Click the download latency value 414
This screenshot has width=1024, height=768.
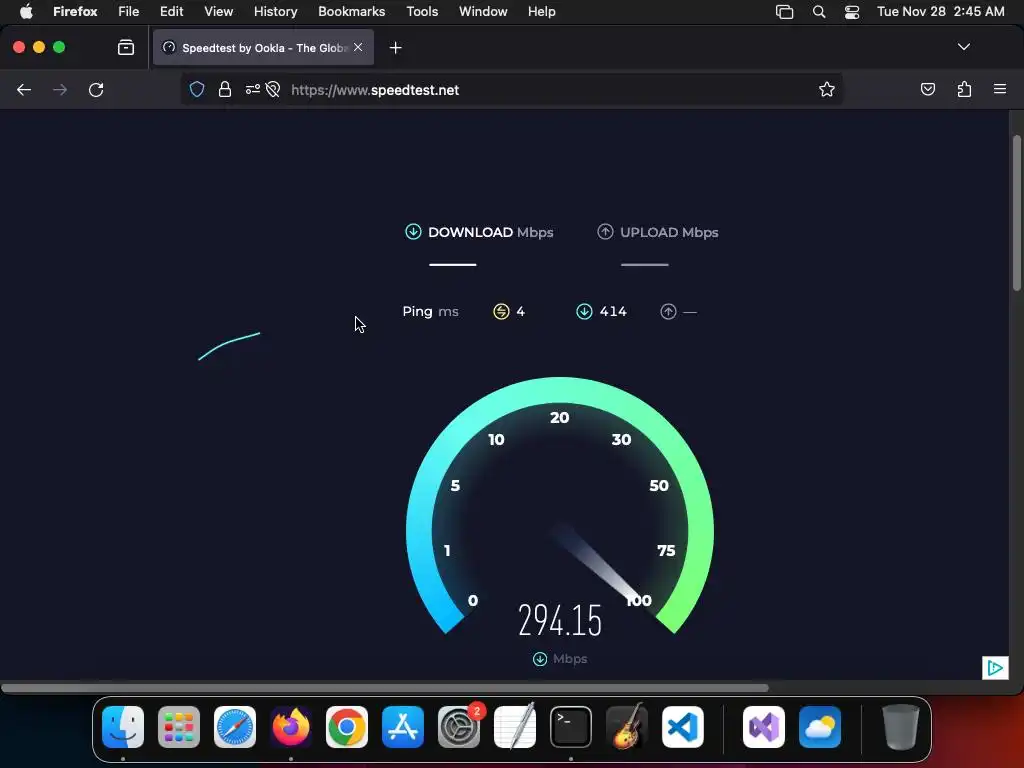tap(613, 312)
